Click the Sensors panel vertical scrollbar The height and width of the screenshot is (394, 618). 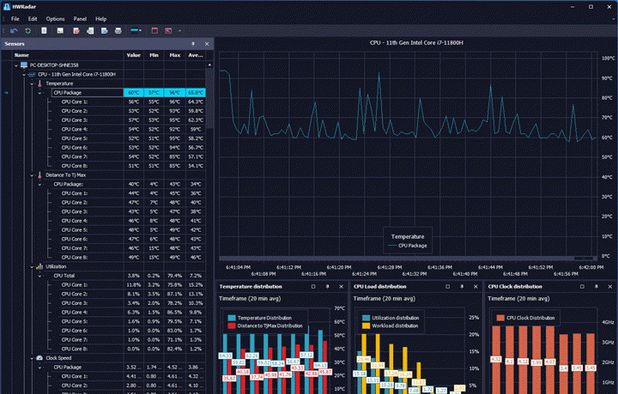point(210,98)
